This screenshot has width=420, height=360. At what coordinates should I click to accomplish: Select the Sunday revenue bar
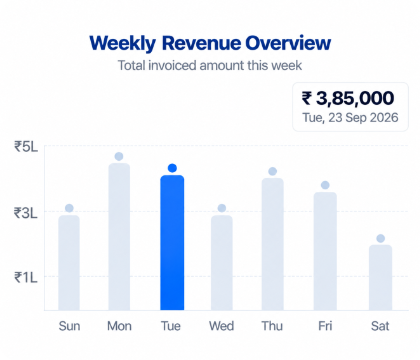[69, 263]
